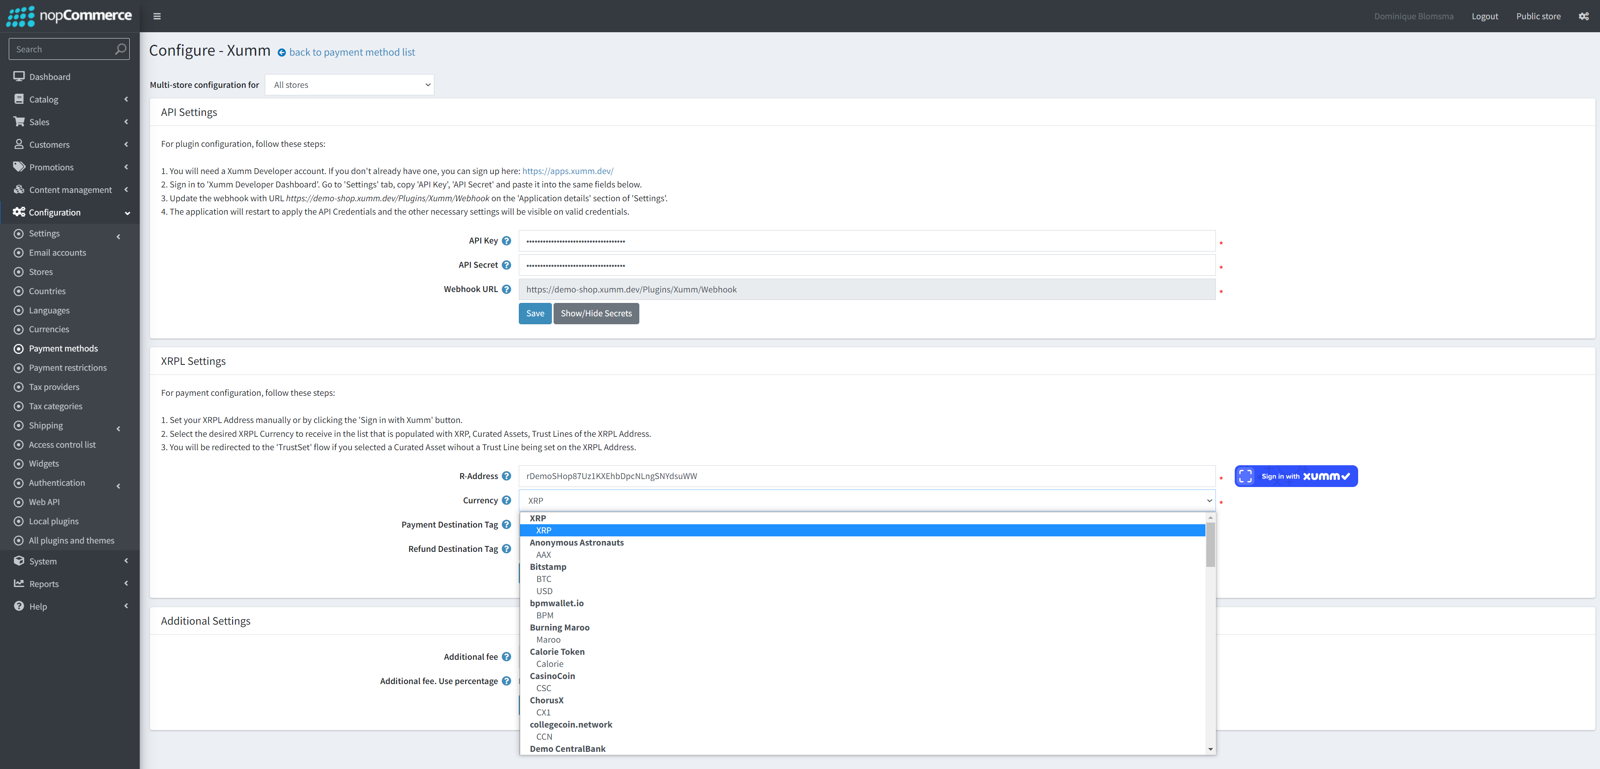Expand the Authentication submenu chevron
The width and height of the screenshot is (1600, 769).
point(118,486)
